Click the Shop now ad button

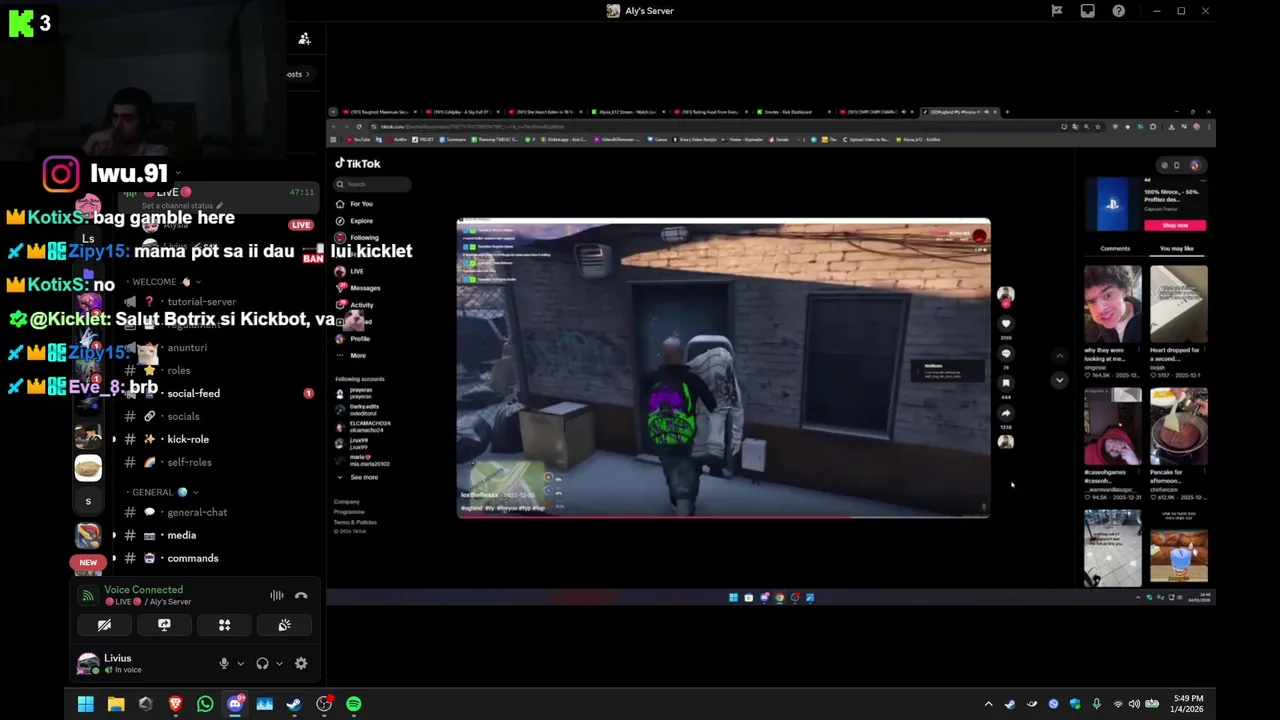click(x=1175, y=225)
